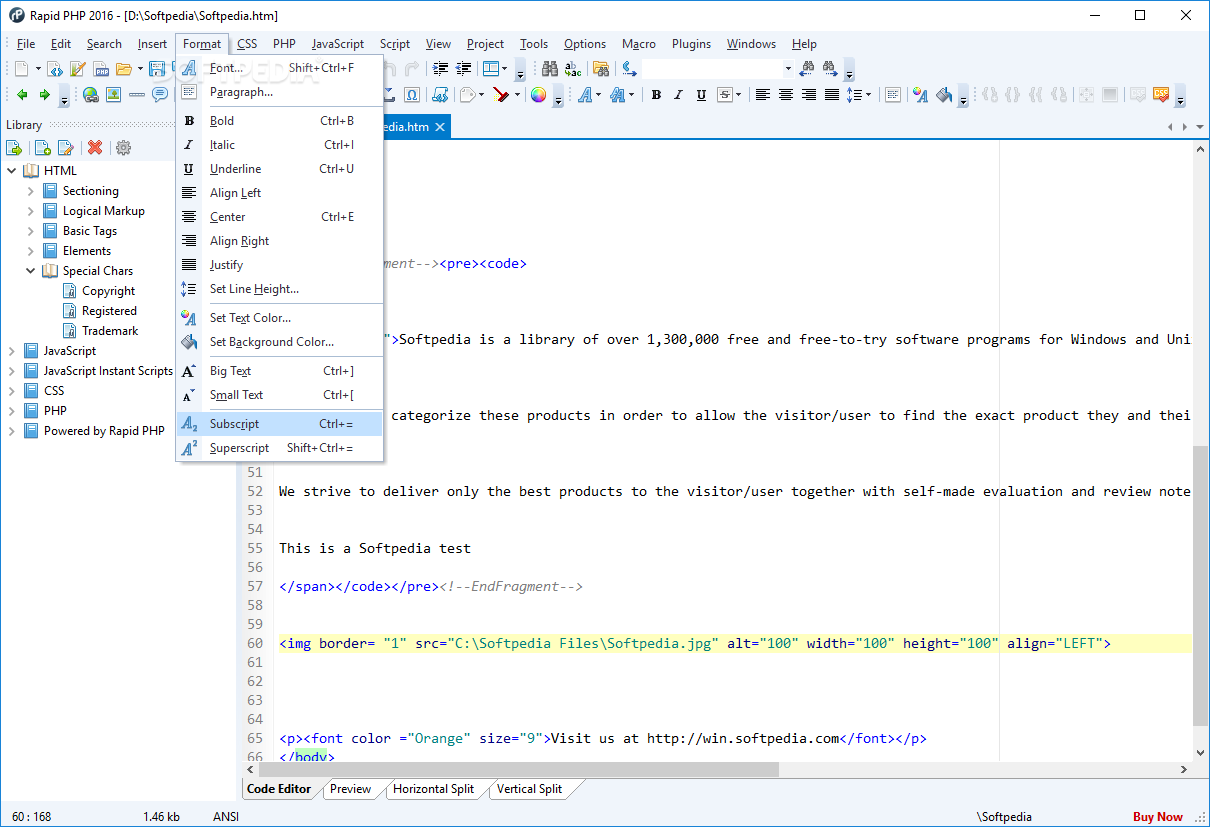Click the Library edit item pencil icon
1210x827 pixels.
coord(65,148)
